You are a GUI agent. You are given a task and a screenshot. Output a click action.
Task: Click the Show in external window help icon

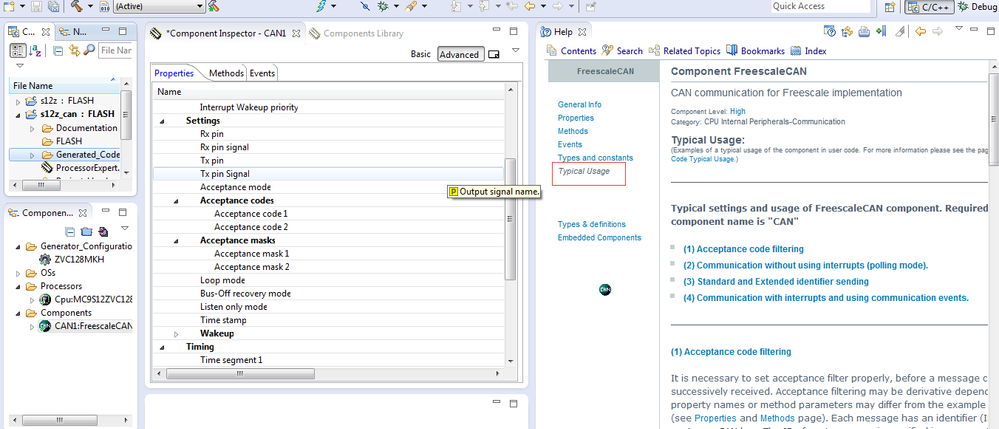(830, 31)
